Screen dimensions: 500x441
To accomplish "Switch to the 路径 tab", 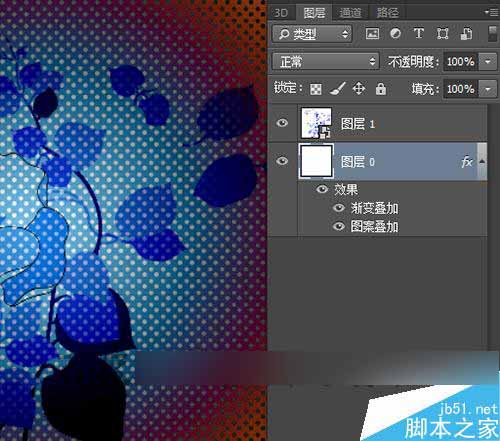I will [387, 13].
